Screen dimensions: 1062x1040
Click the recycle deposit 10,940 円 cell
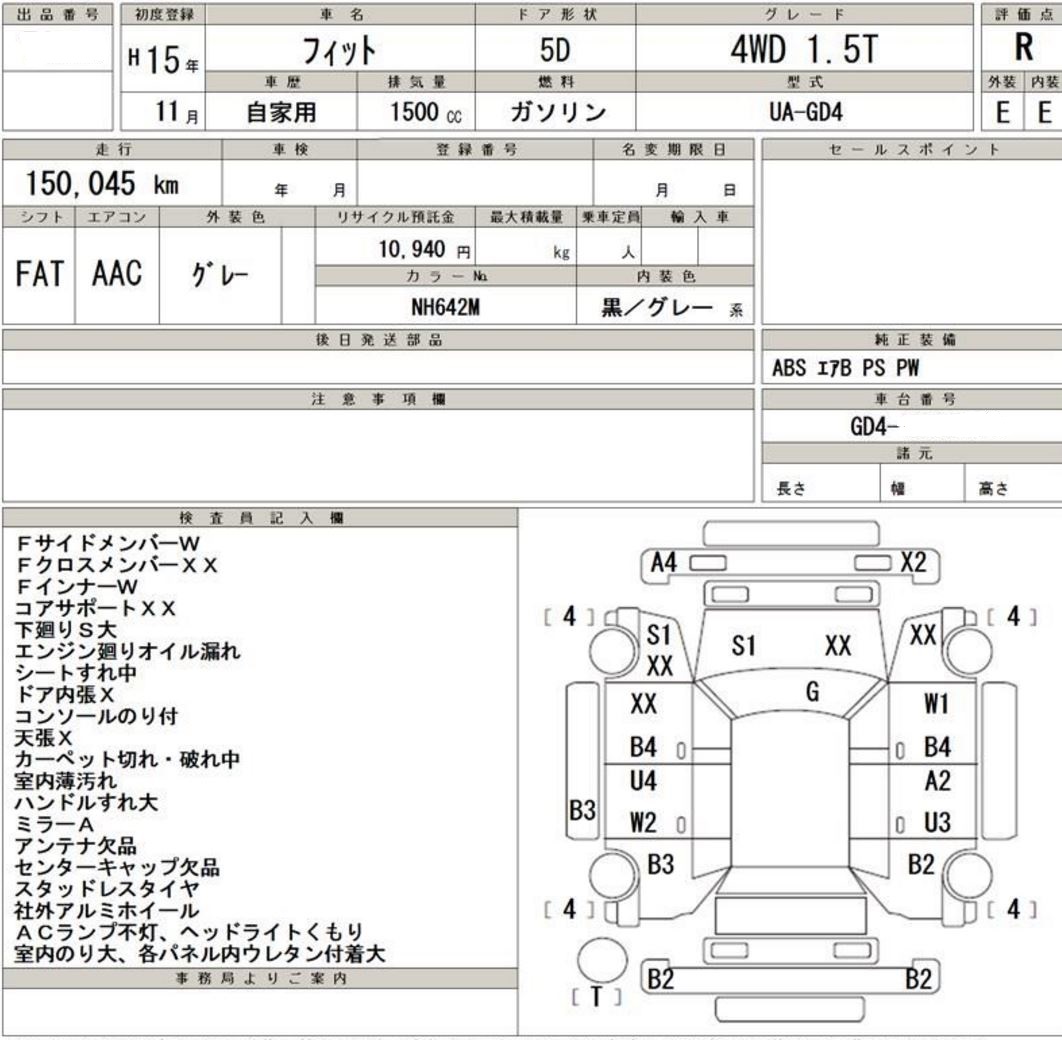[396, 248]
